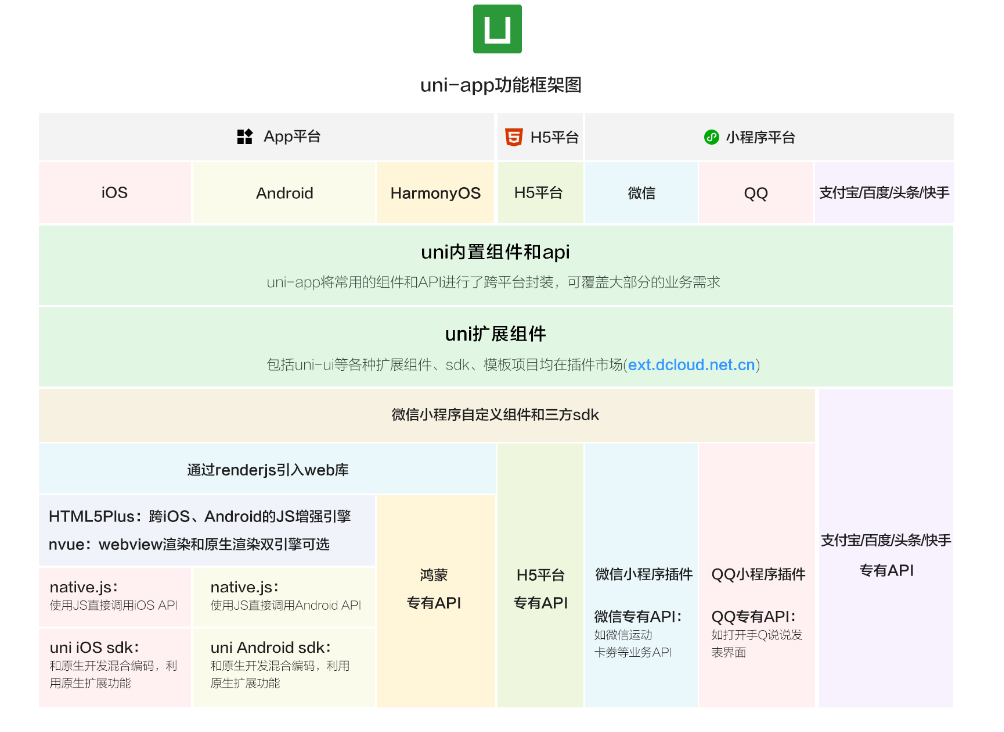Screen dimensions: 1004x732
Task: Click the green 小程序平台 icon
Action: point(711,137)
